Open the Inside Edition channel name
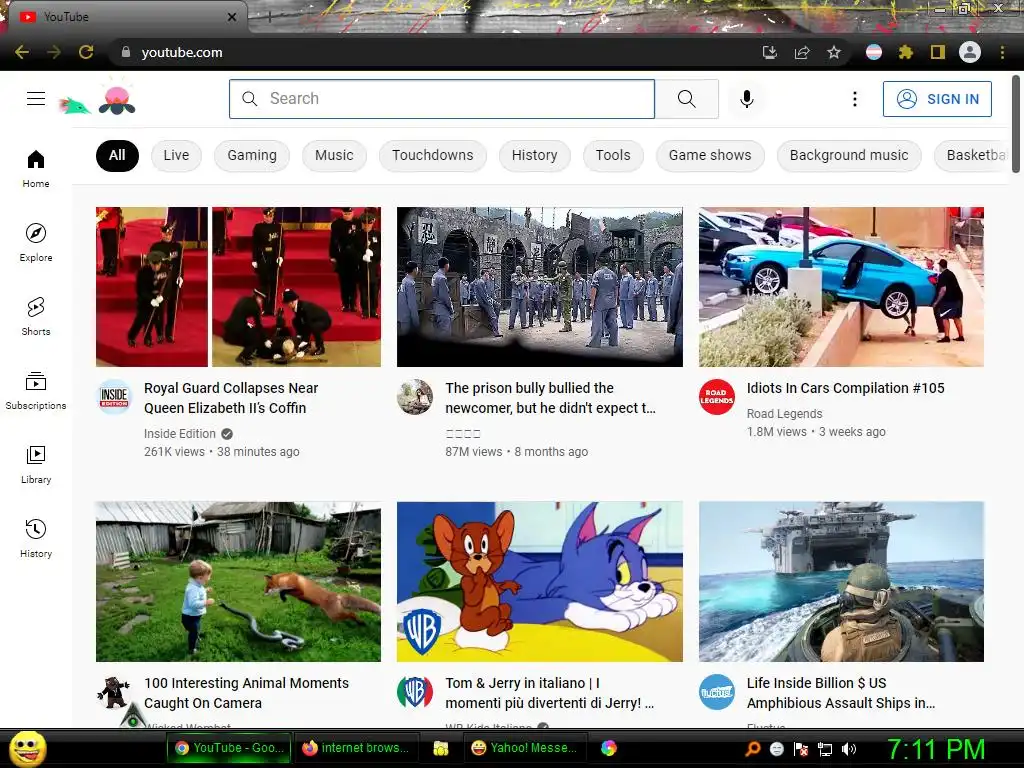The image size is (1024, 768). point(180,434)
